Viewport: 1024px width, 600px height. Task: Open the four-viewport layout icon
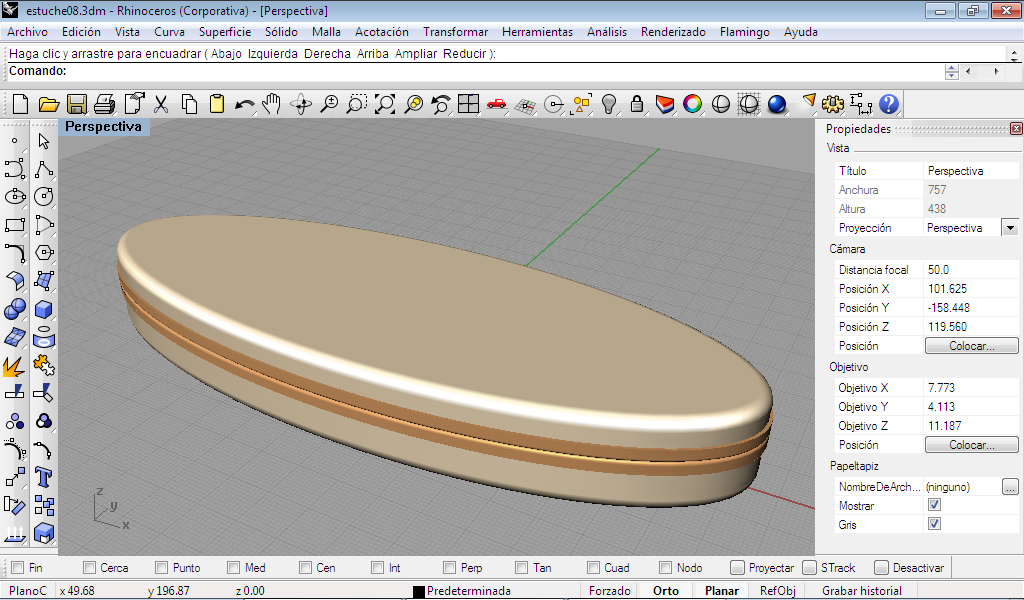[x=468, y=104]
